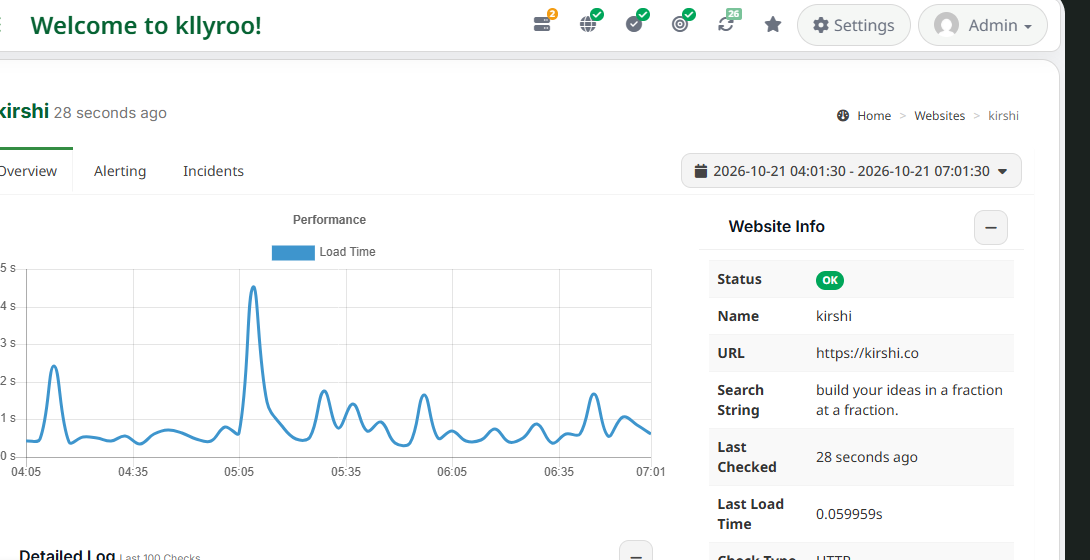Image resolution: width=1090 pixels, height=560 pixels.
Task: Click the Performance chart title
Action: (329, 220)
